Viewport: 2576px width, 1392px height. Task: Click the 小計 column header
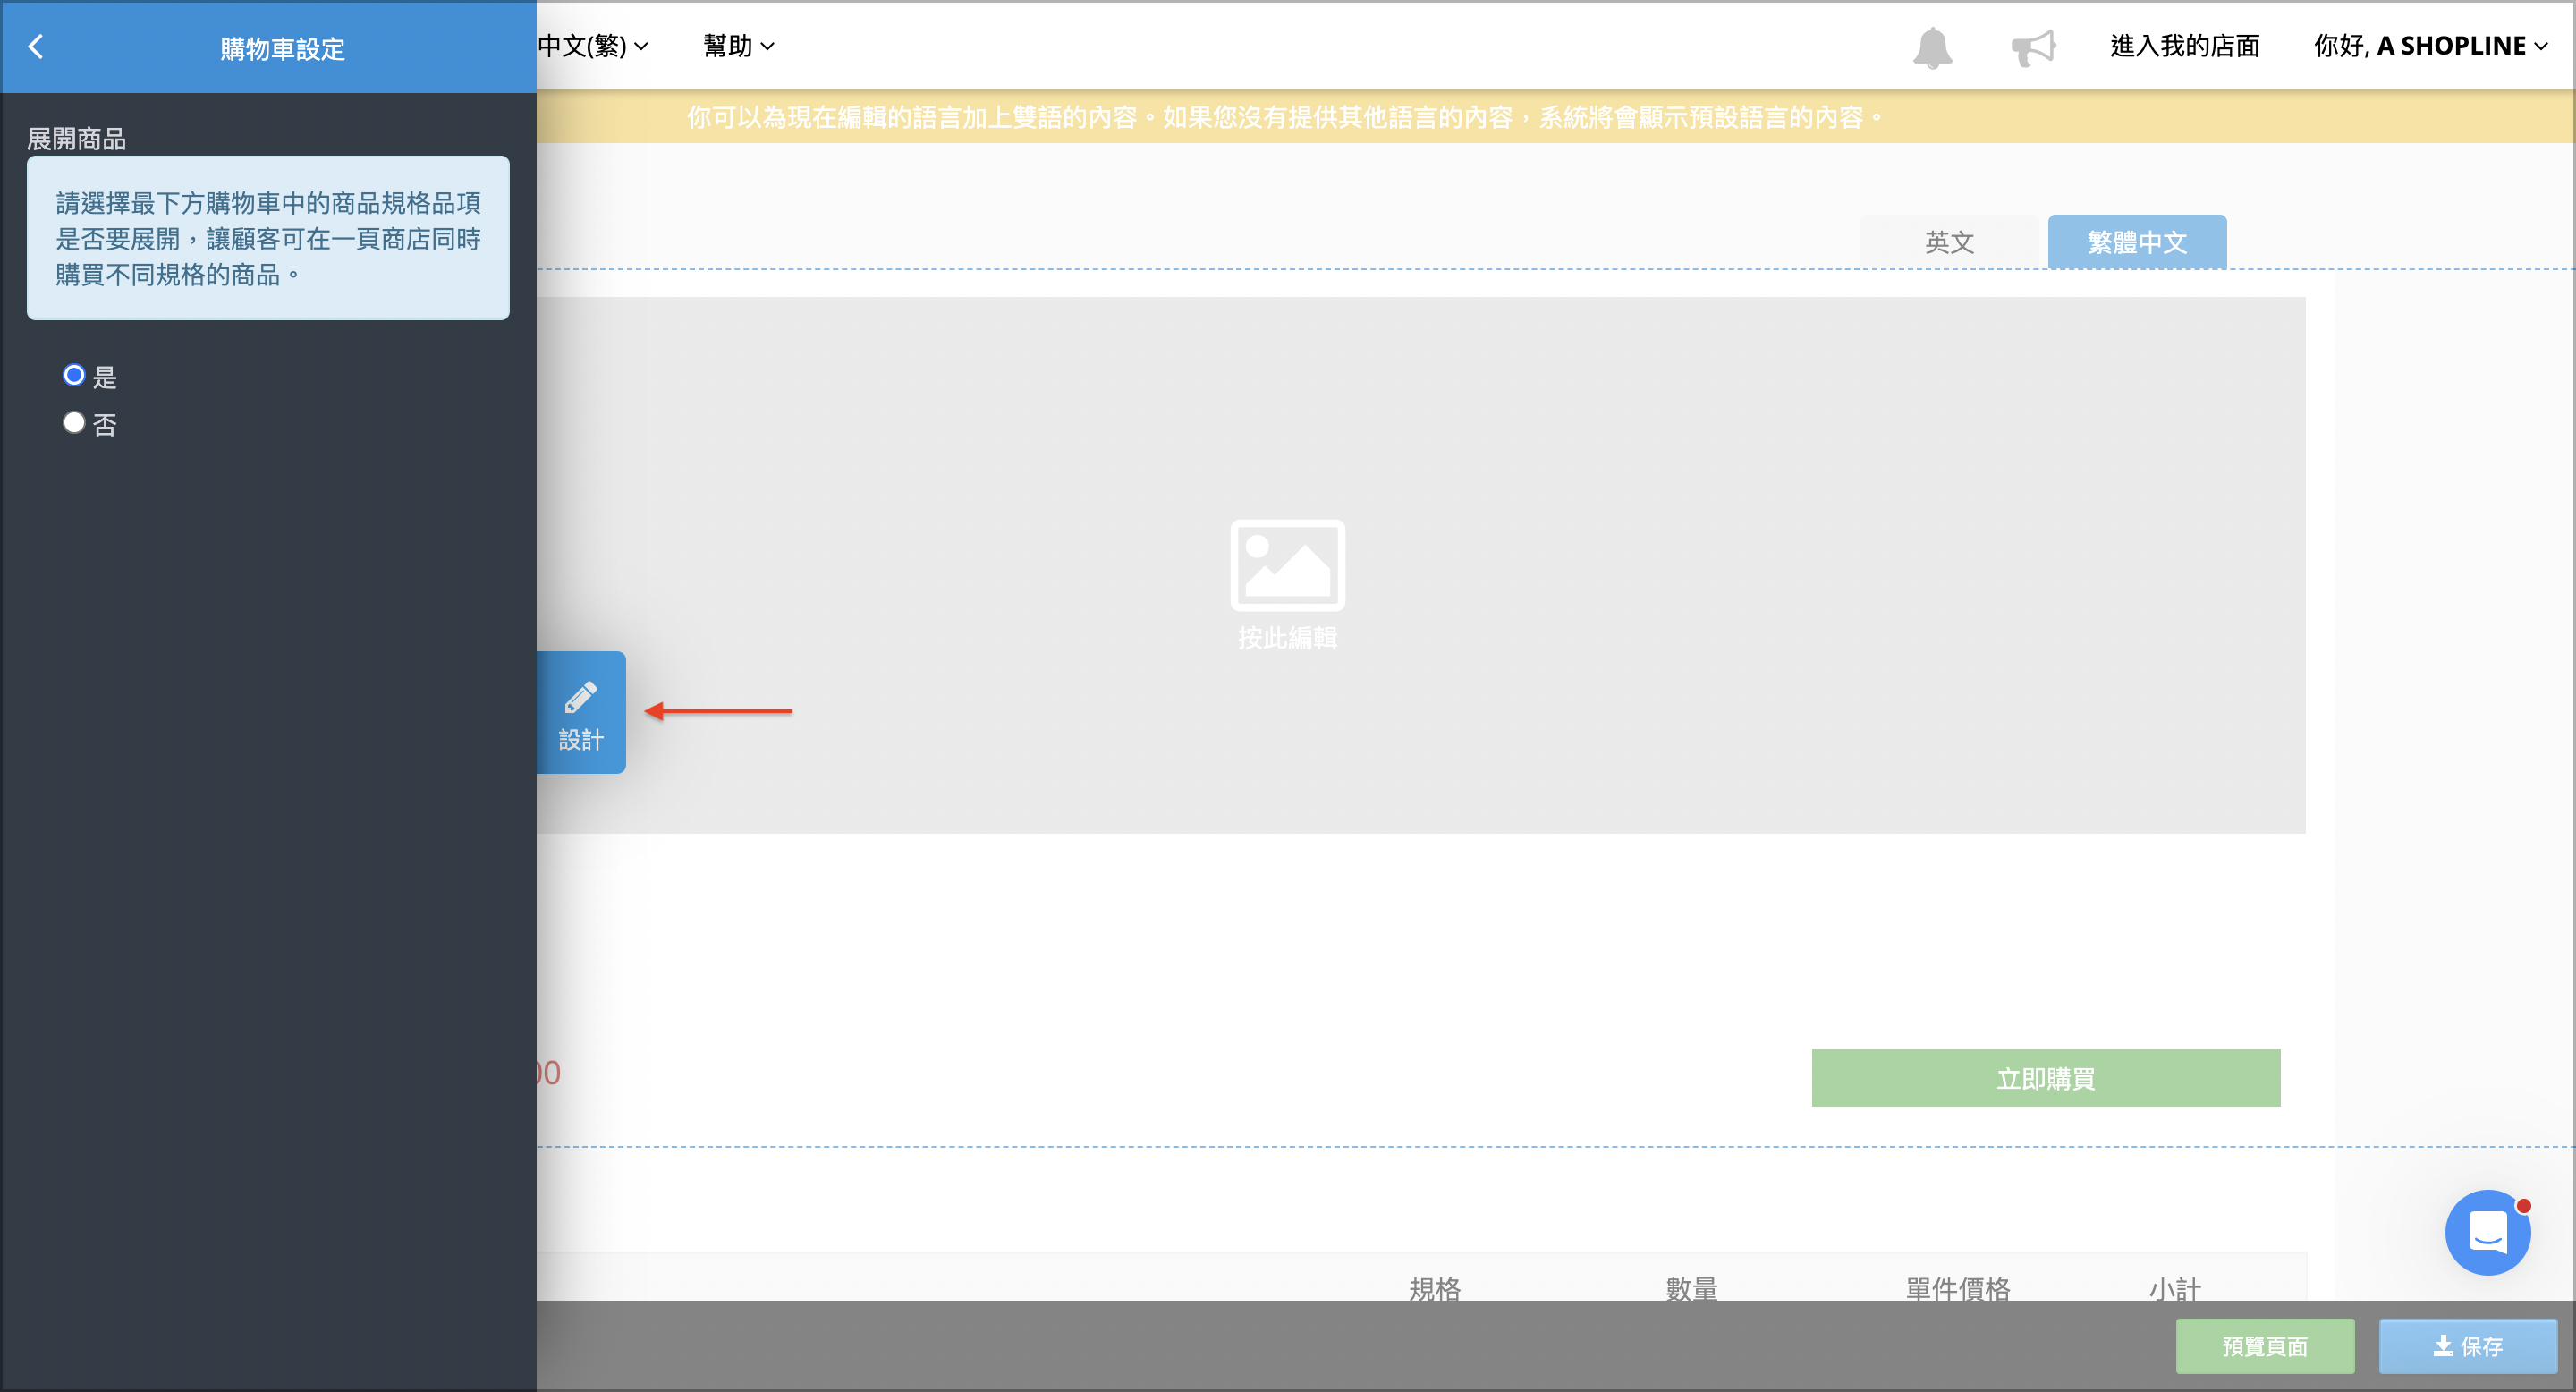(x=2175, y=1288)
